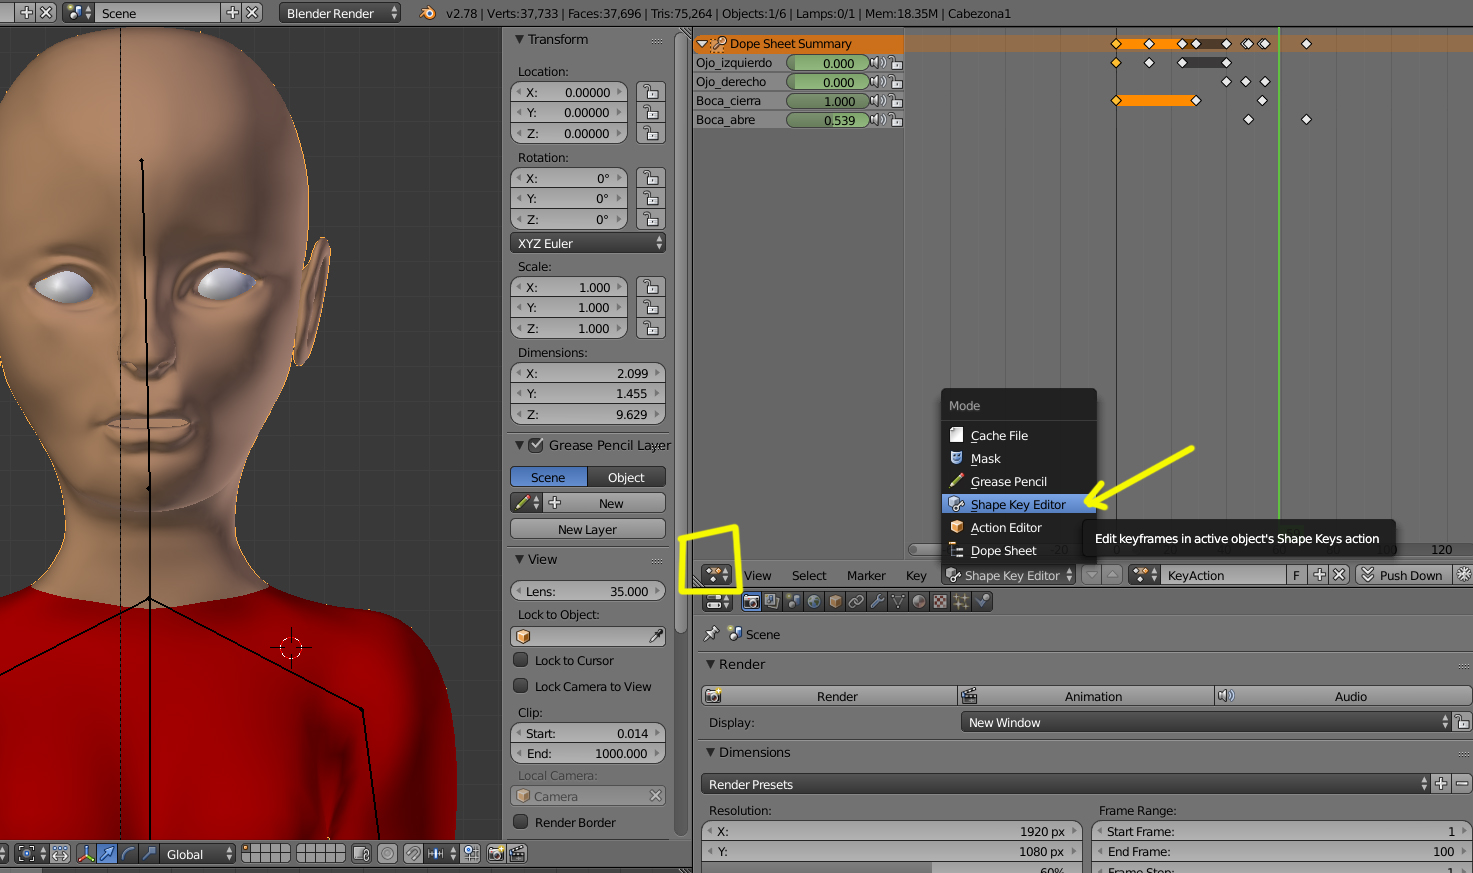Open mesh Data properties triangle icon
1473x873 pixels.
[898, 601]
